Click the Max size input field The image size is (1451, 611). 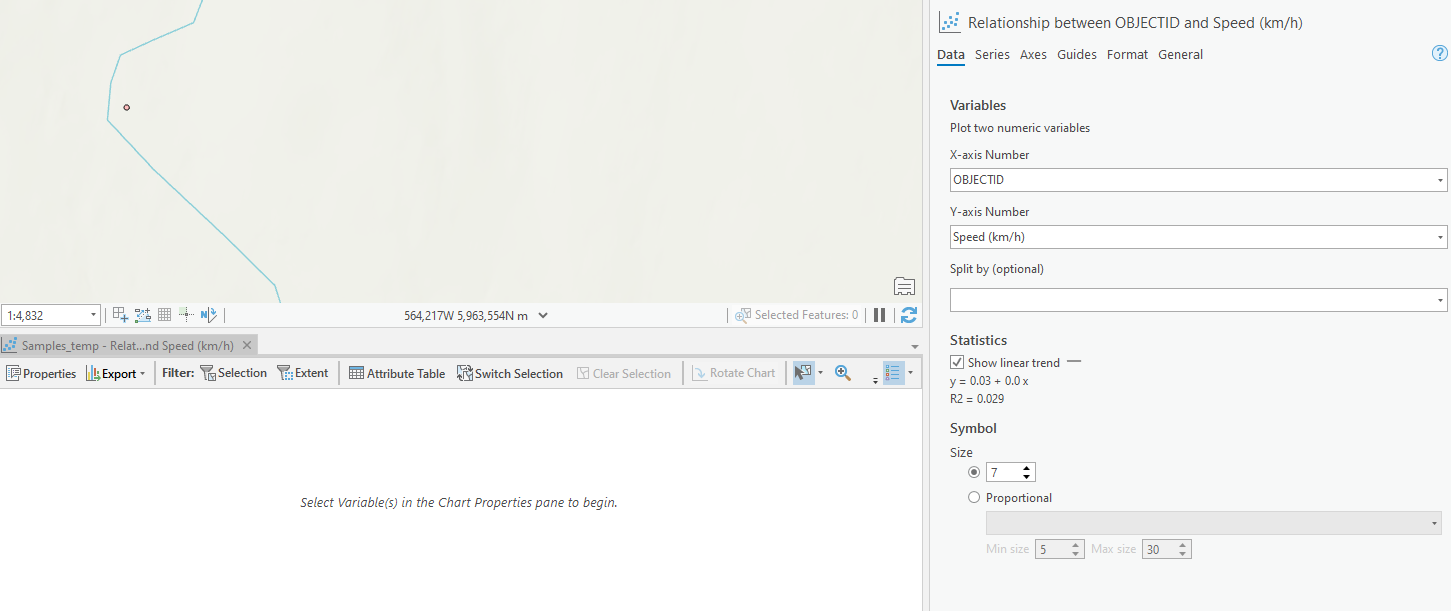point(1160,548)
